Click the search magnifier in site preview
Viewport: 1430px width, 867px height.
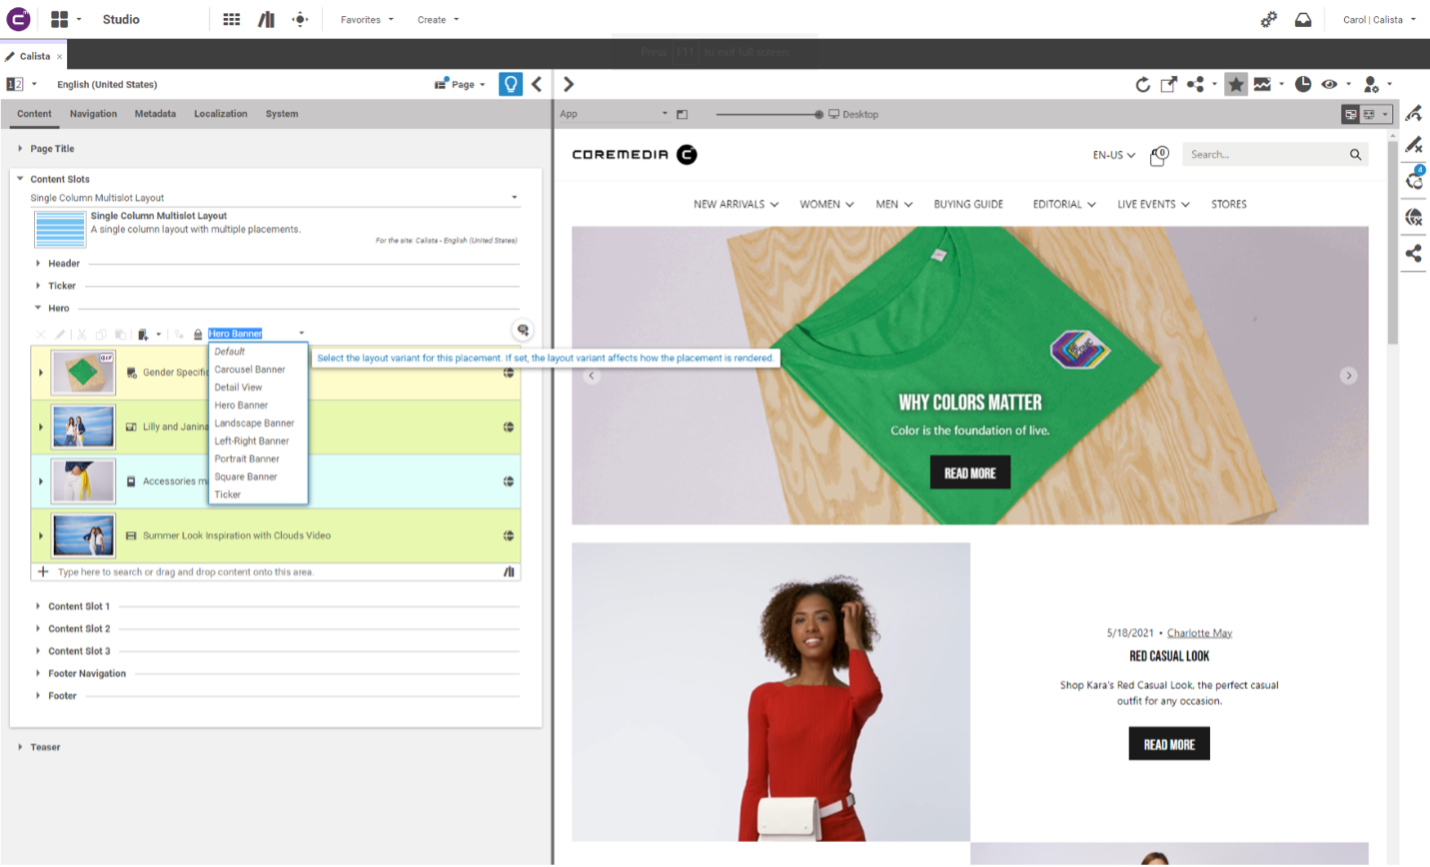click(x=1355, y=154)
